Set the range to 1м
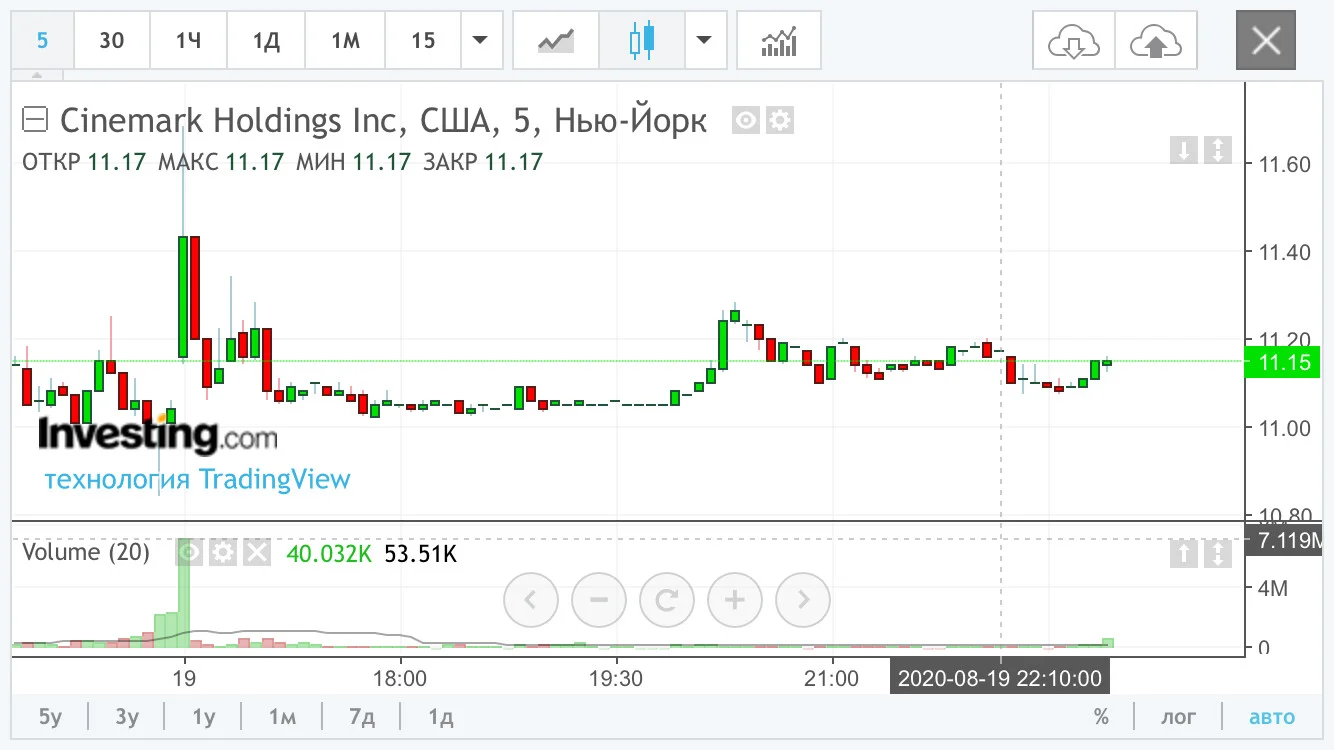The width and height of the screenshot is (1334, 750). pos(282,717)
